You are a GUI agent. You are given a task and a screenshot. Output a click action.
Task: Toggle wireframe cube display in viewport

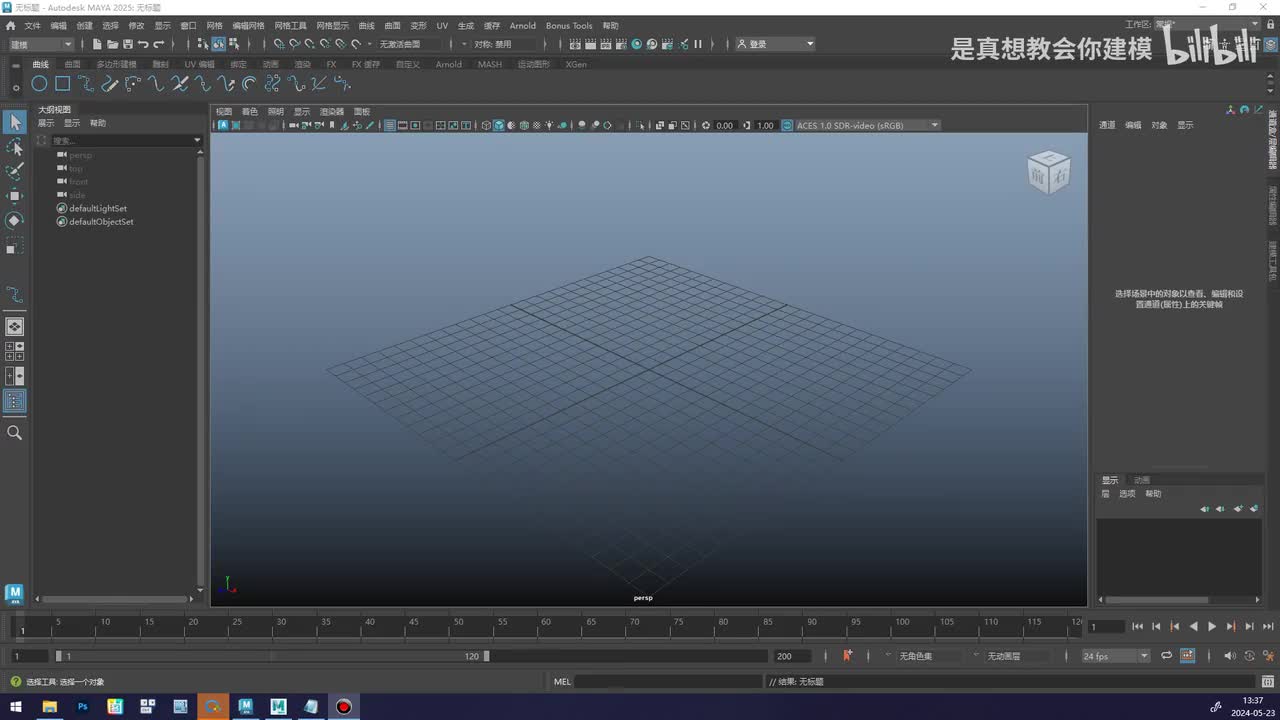point(486,125)
